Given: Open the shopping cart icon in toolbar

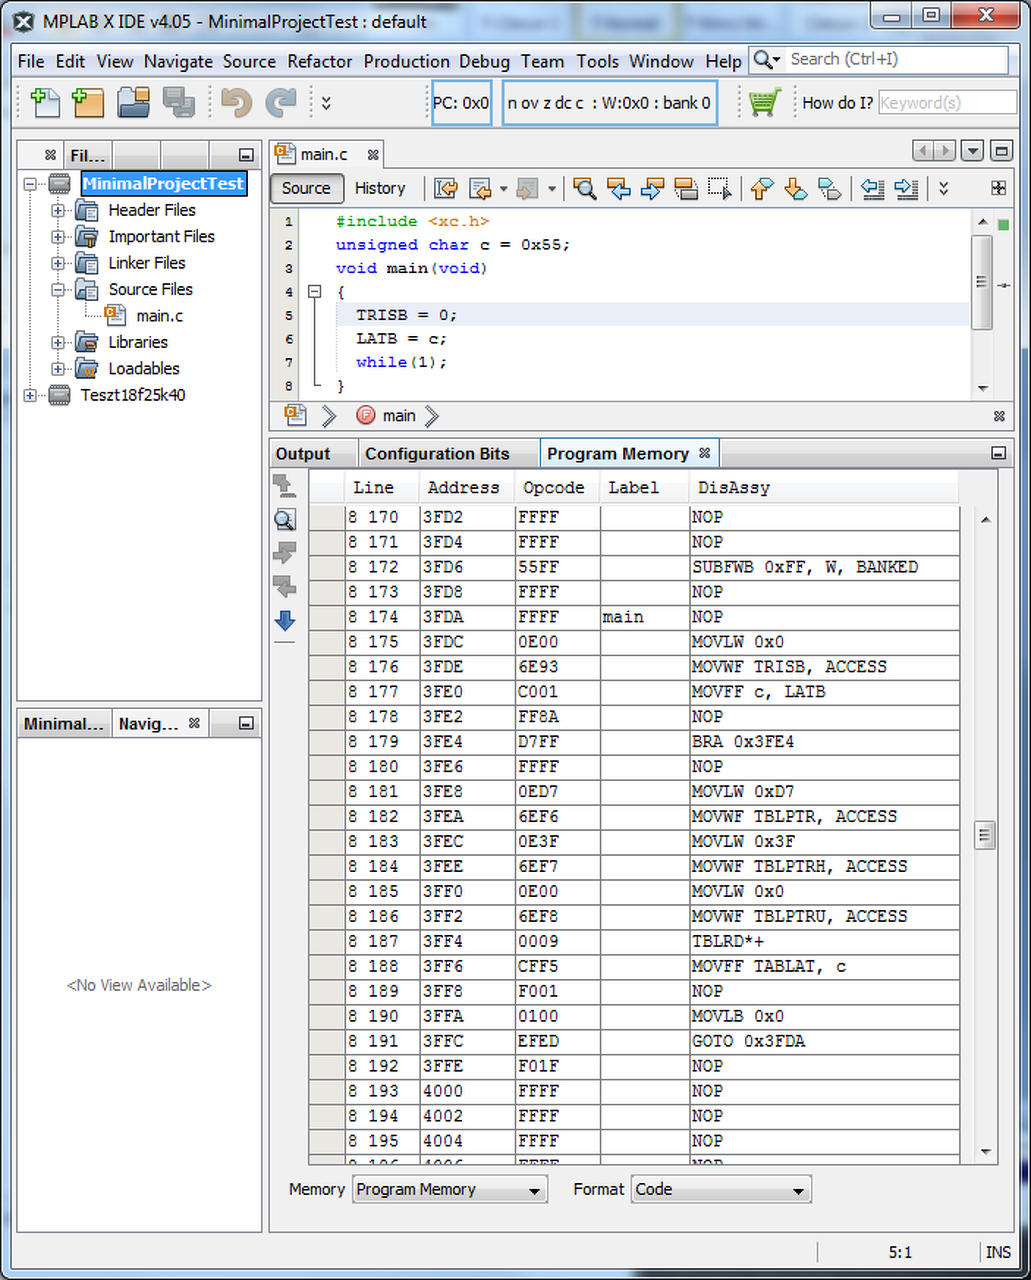Looking at the screenshot, I should (x=764, y=102).
